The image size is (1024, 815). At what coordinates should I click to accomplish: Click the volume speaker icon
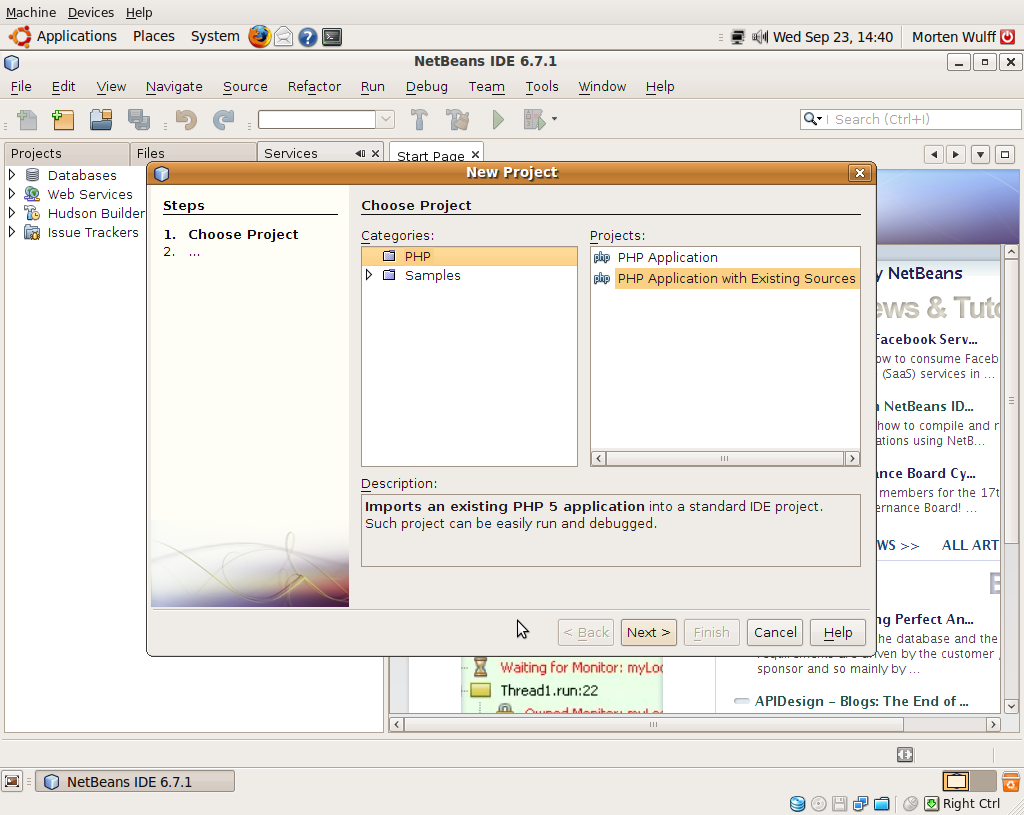pos(760,37)
